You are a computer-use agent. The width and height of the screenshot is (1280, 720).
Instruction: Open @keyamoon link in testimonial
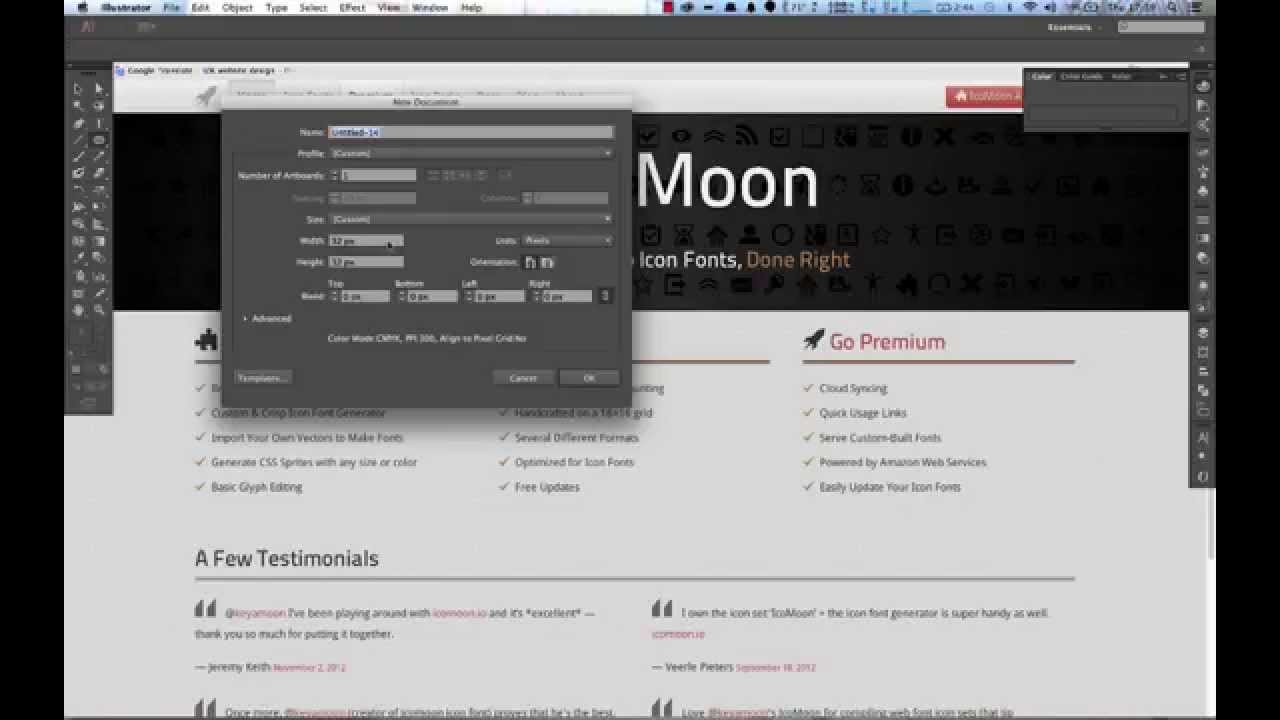pyautogui.click(x=255, y=613)
